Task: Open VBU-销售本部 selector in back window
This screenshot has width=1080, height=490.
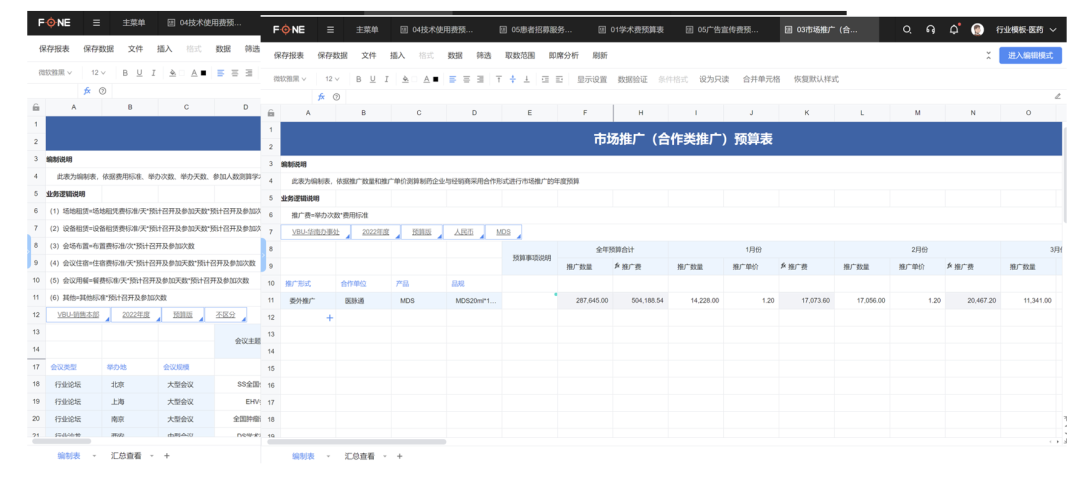Action: coord(78,314)
